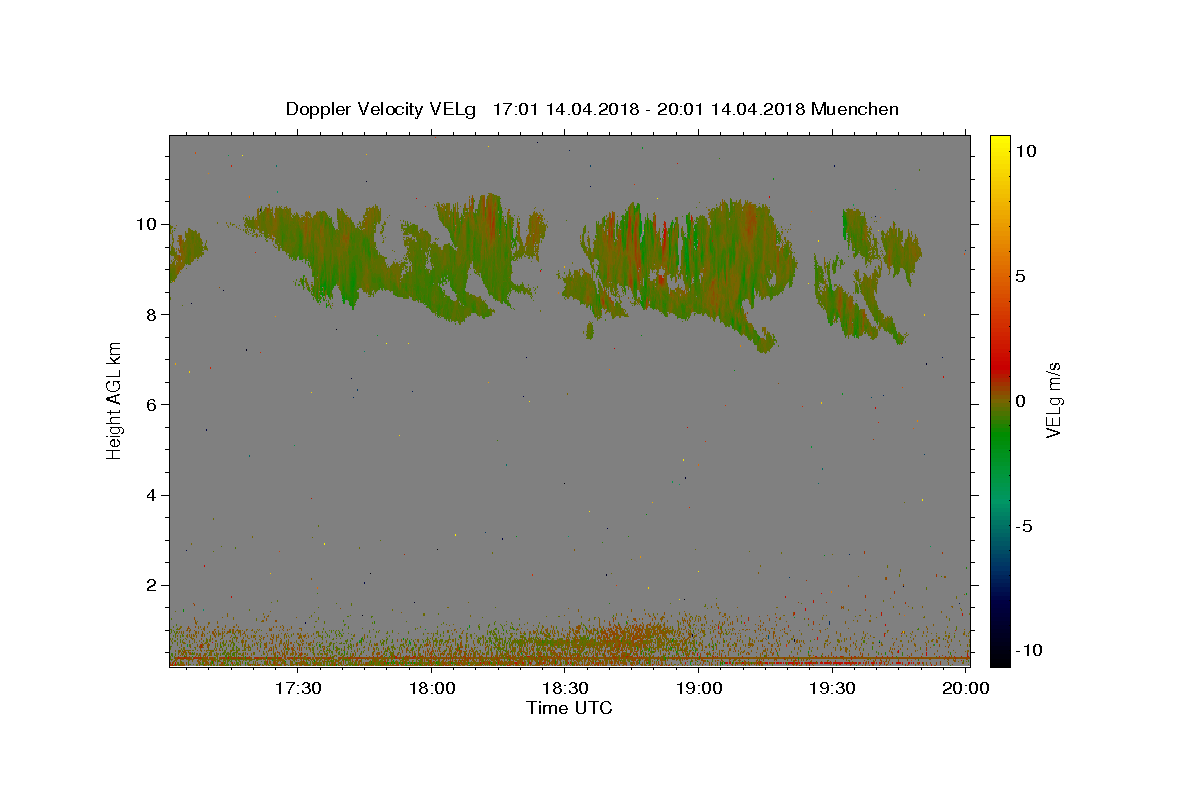Click the colorbar value '-10' at bottom
The image size is (1200, 800).
click(1029, 650)
